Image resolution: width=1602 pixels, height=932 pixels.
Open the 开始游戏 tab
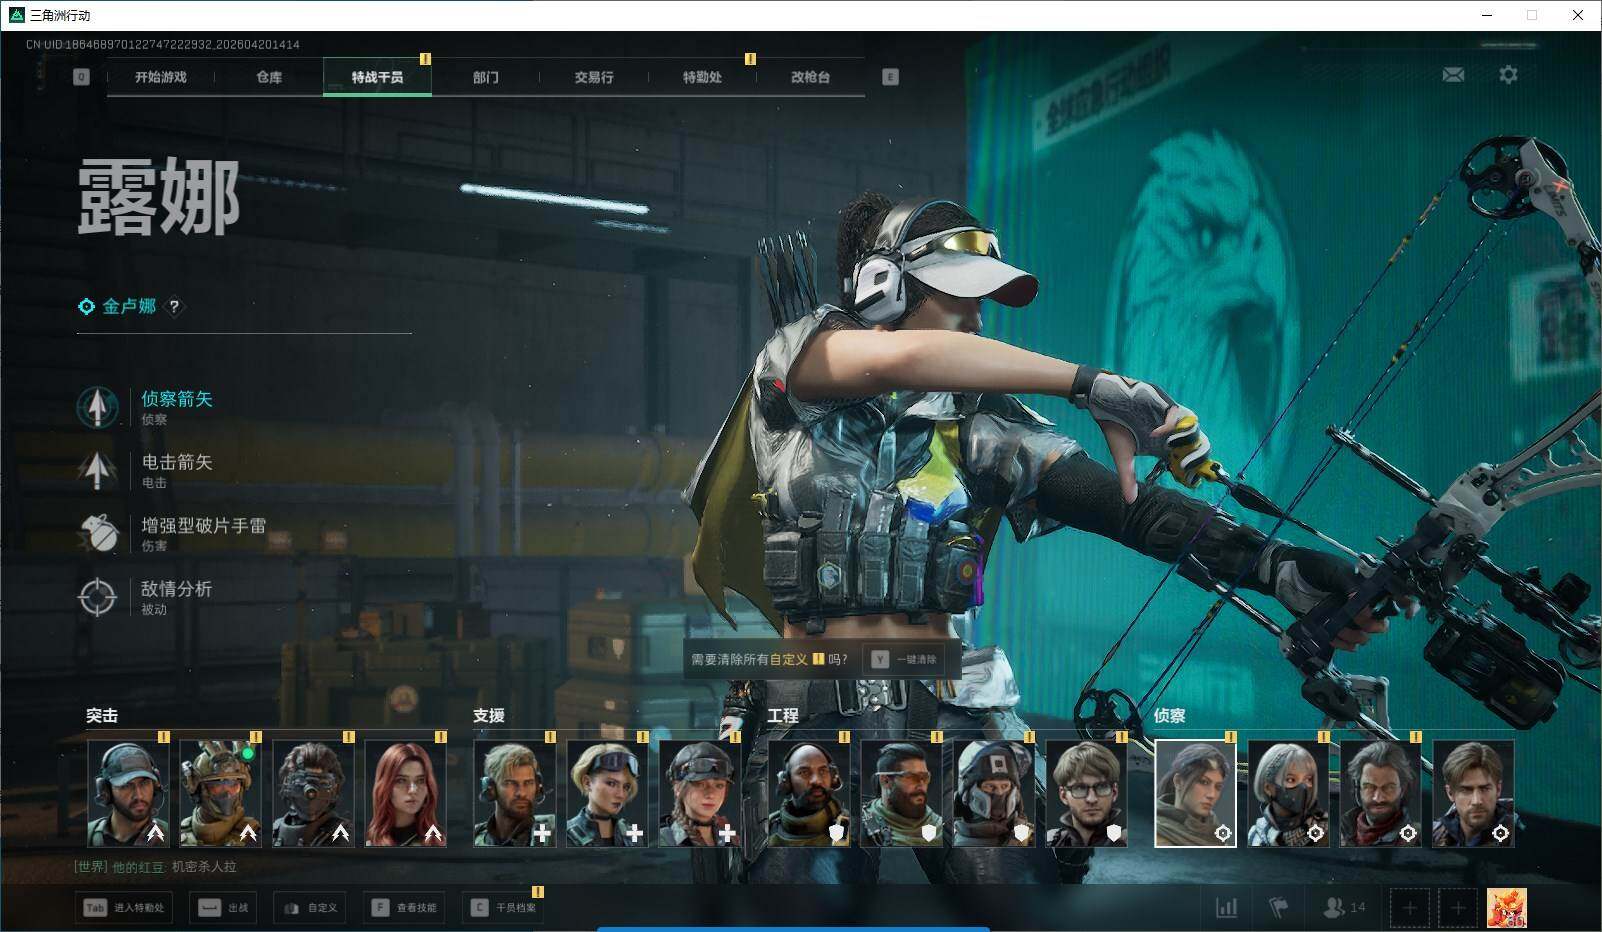tap(161, 77)
